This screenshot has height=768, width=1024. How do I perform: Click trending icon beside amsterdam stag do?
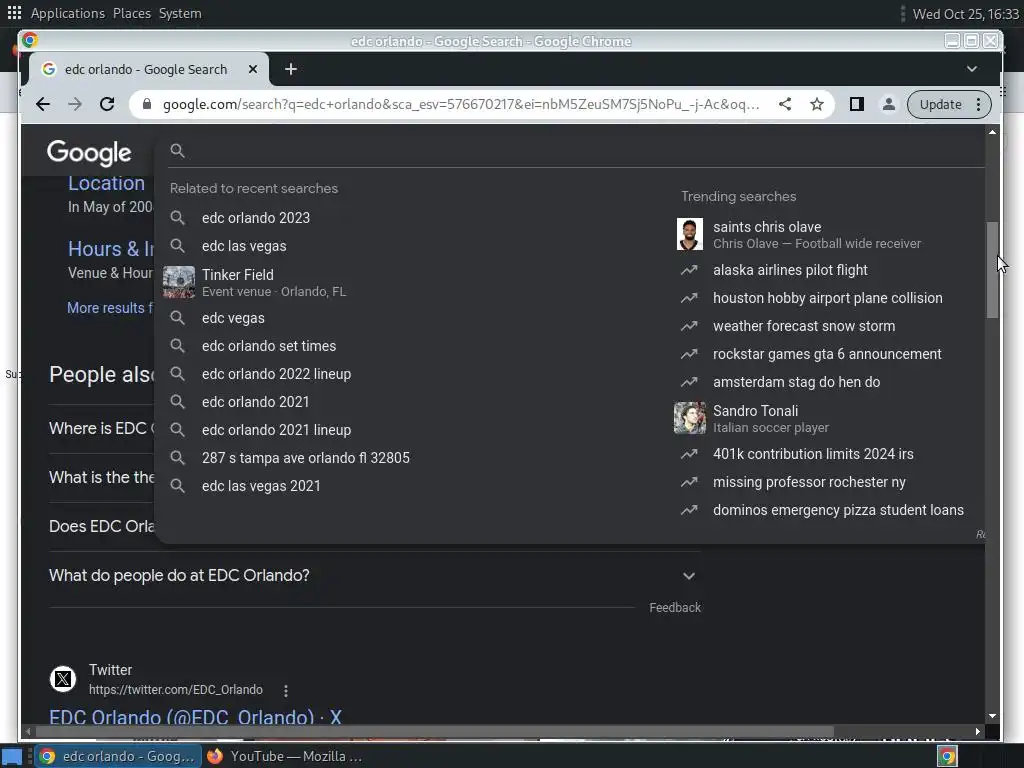pos(690,383)
